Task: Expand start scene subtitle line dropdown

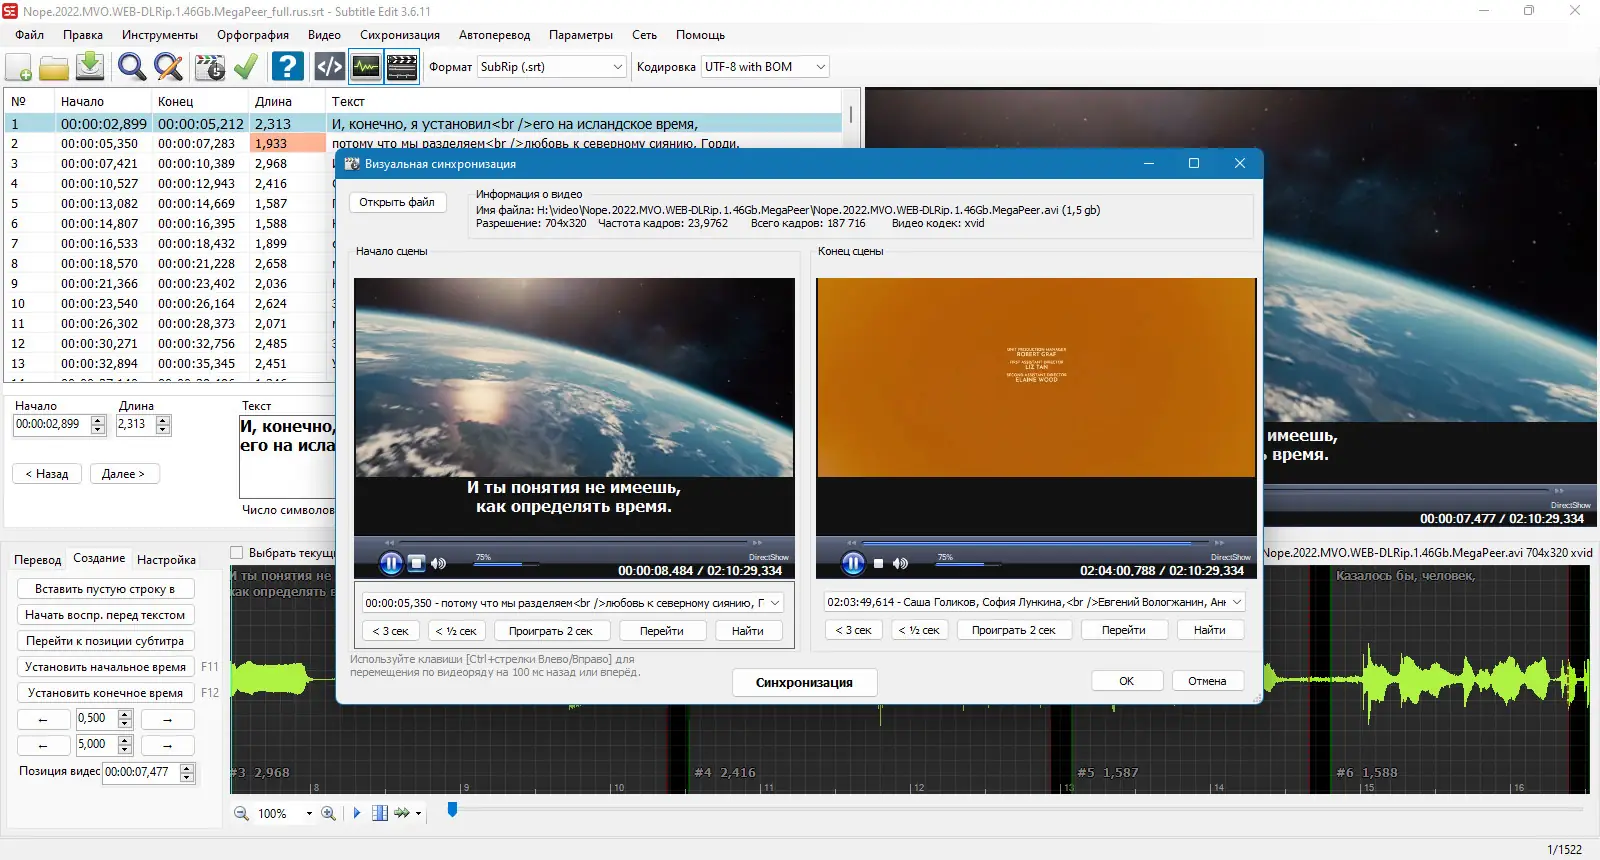Action: click(775, 603)
